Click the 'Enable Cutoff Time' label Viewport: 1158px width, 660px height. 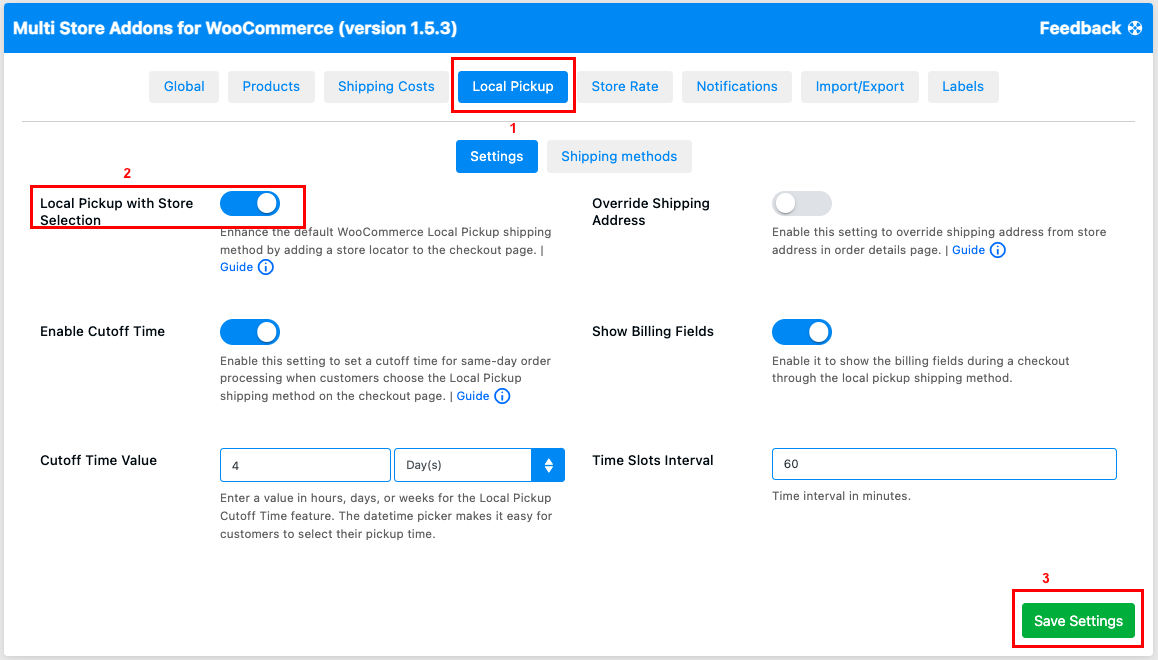(103, 331)
